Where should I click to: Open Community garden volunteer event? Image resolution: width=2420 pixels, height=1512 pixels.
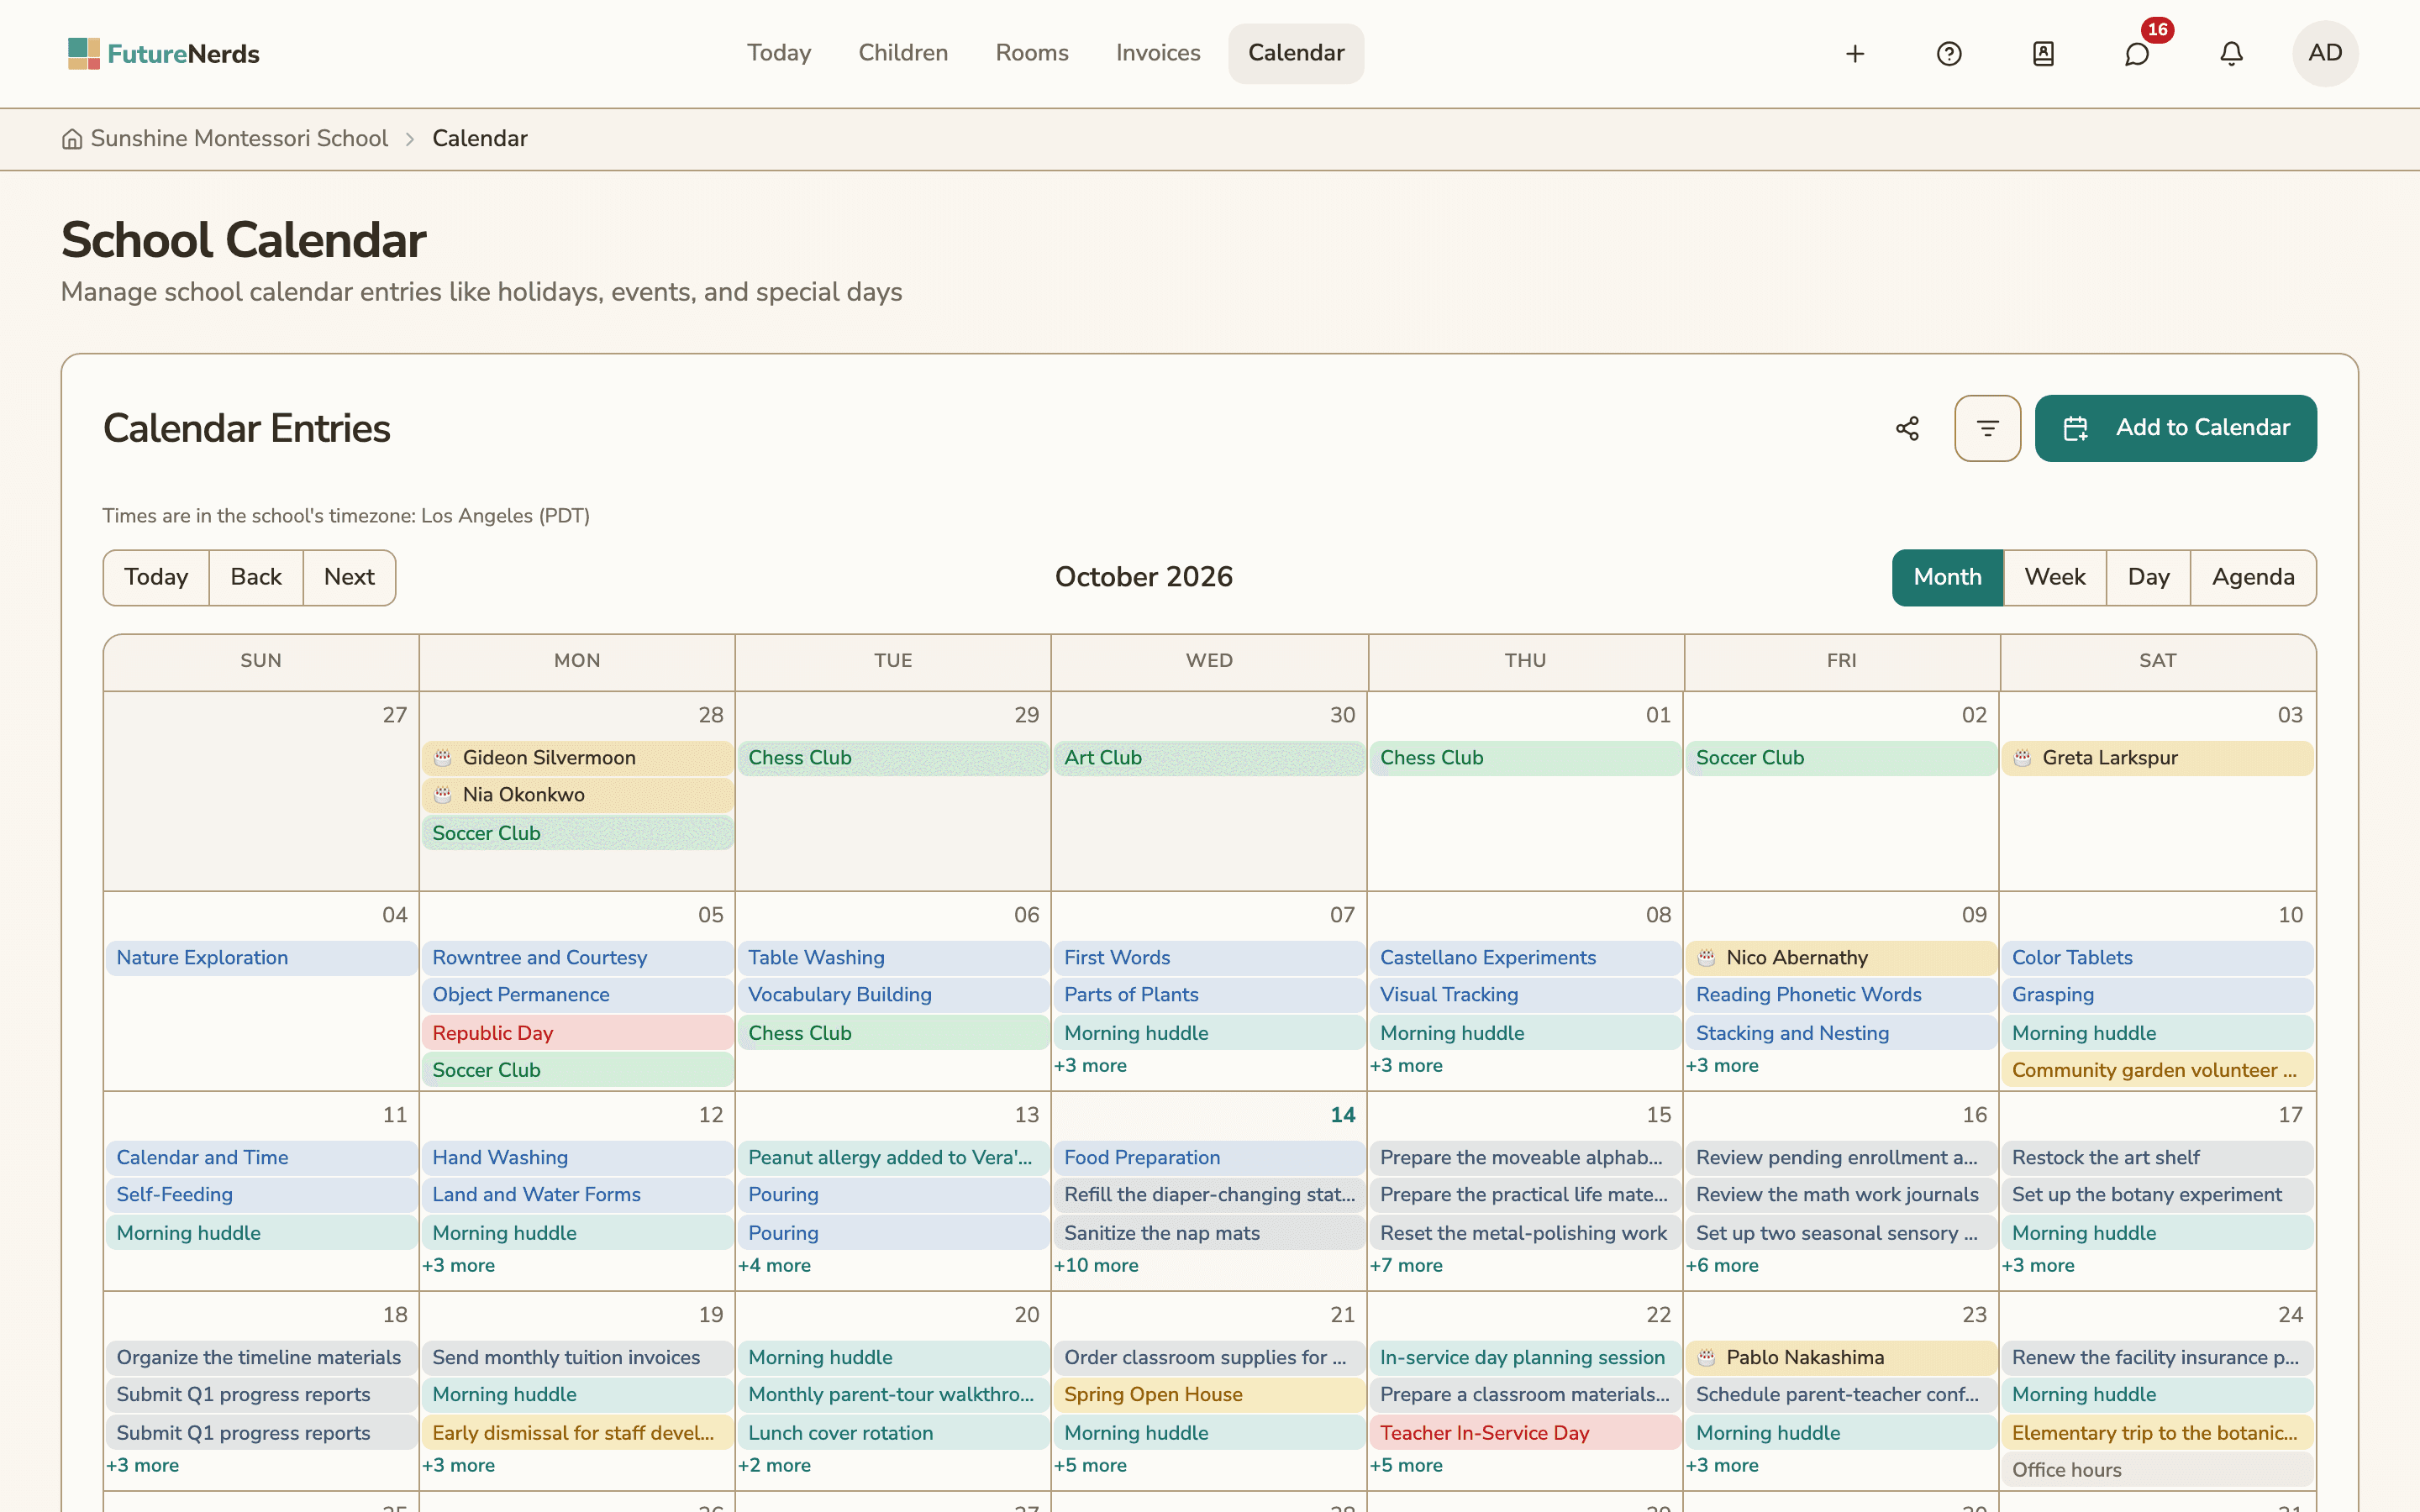point(2157,1070)
